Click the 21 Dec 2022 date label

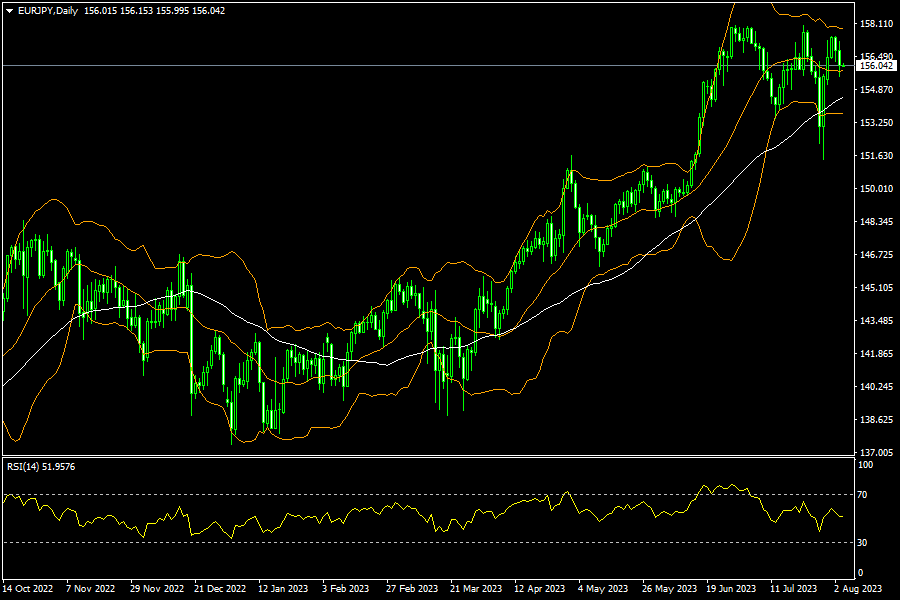click(220, 589)
